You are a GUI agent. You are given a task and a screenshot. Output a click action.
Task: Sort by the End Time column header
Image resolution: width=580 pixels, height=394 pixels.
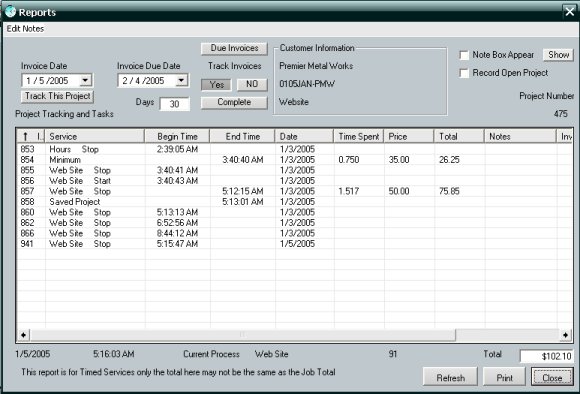242,137
